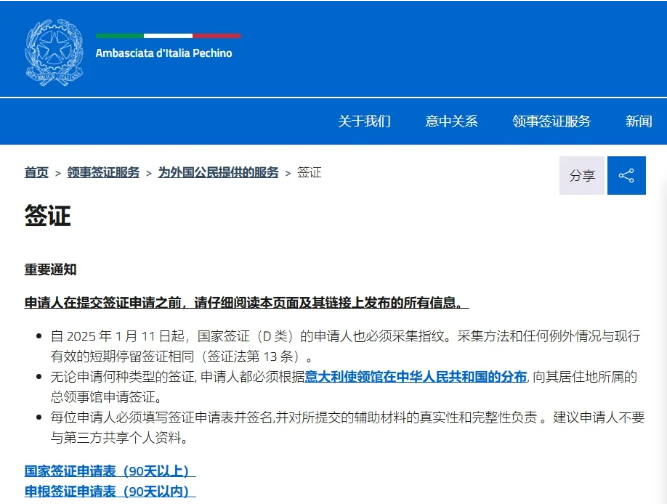The width and height of the screenshot is (667, 504).
Task: Click Ambasciata d'Italia Pechino site title
Action: pos(164,53)
